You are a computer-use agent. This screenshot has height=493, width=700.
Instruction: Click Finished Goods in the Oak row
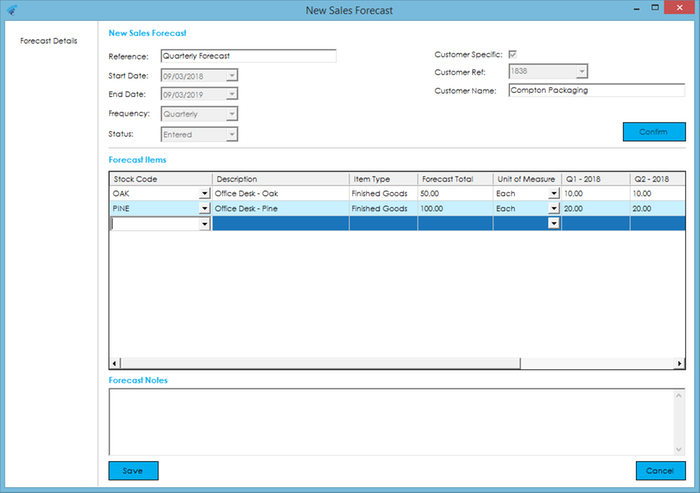tap(383, 193)
